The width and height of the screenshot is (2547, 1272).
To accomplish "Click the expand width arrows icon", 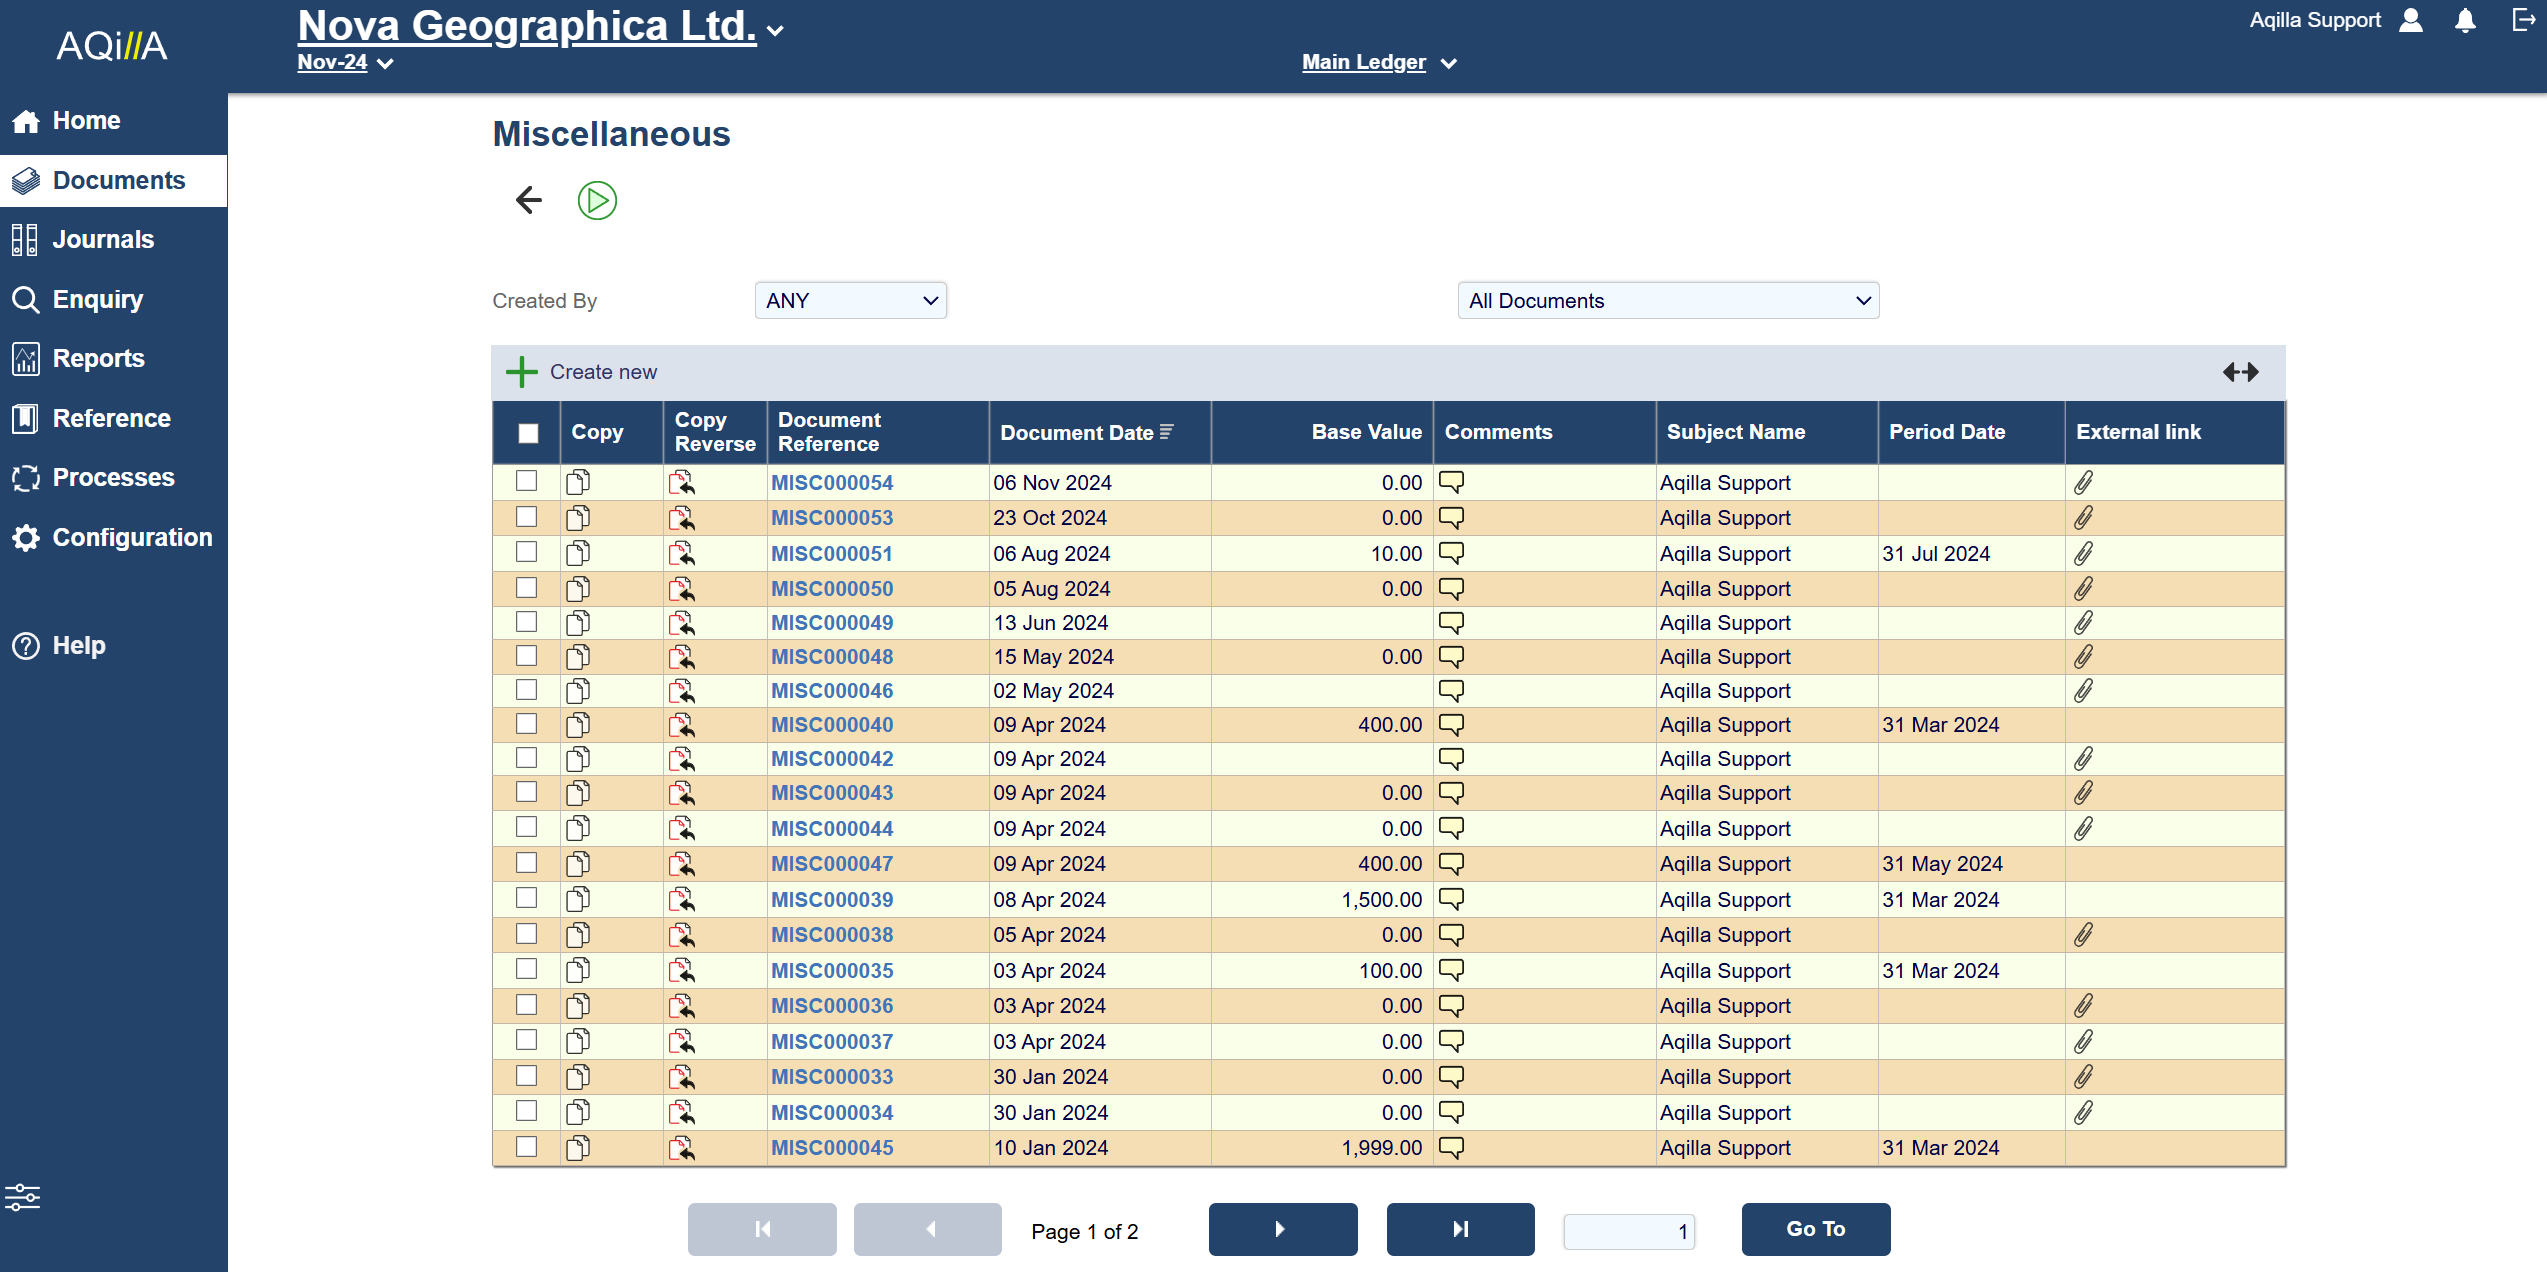I will pos(2240,372).
